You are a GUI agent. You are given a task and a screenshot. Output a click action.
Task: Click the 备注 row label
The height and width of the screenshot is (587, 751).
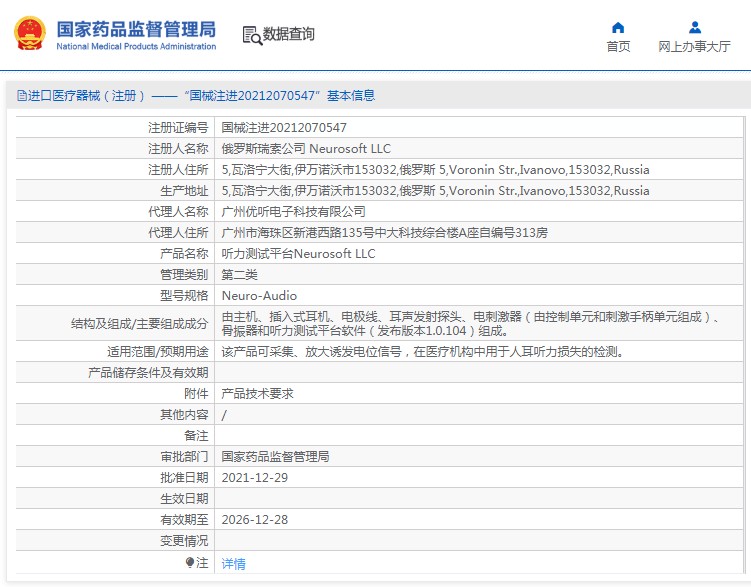pos(196,436)
